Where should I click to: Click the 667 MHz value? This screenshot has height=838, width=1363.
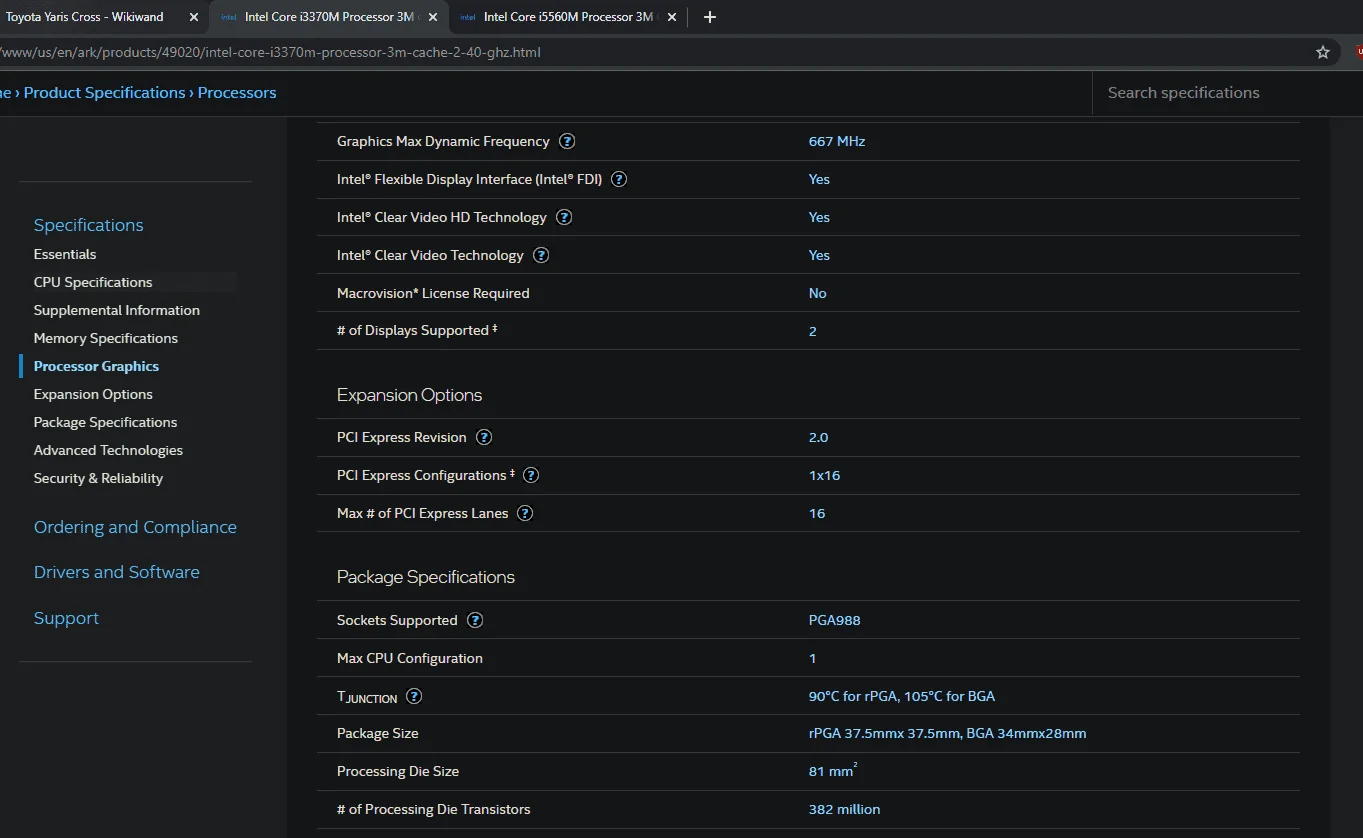[837, 141]
